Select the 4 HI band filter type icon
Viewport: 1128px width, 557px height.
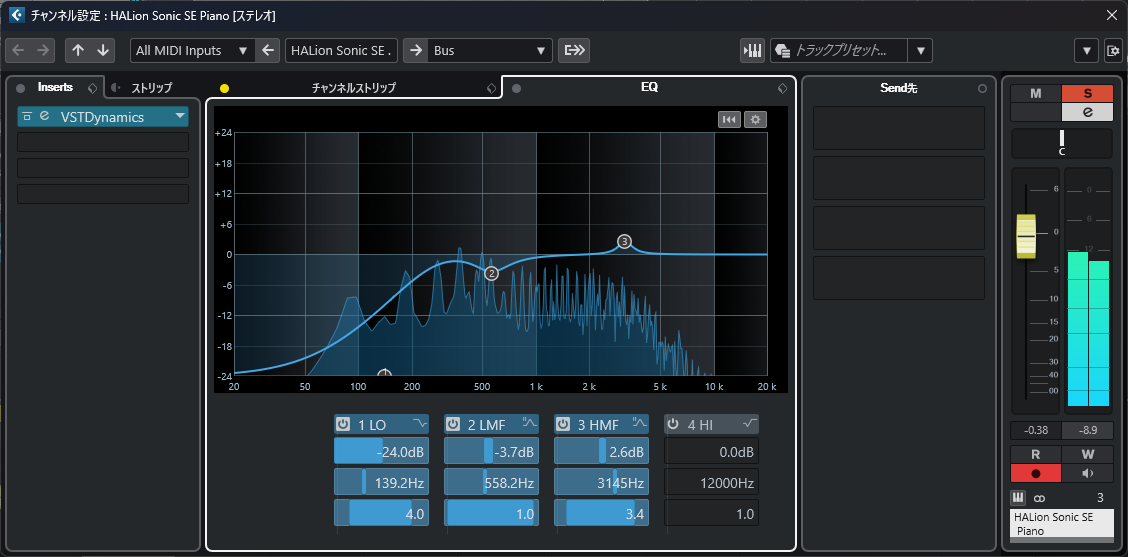(750, 423)
